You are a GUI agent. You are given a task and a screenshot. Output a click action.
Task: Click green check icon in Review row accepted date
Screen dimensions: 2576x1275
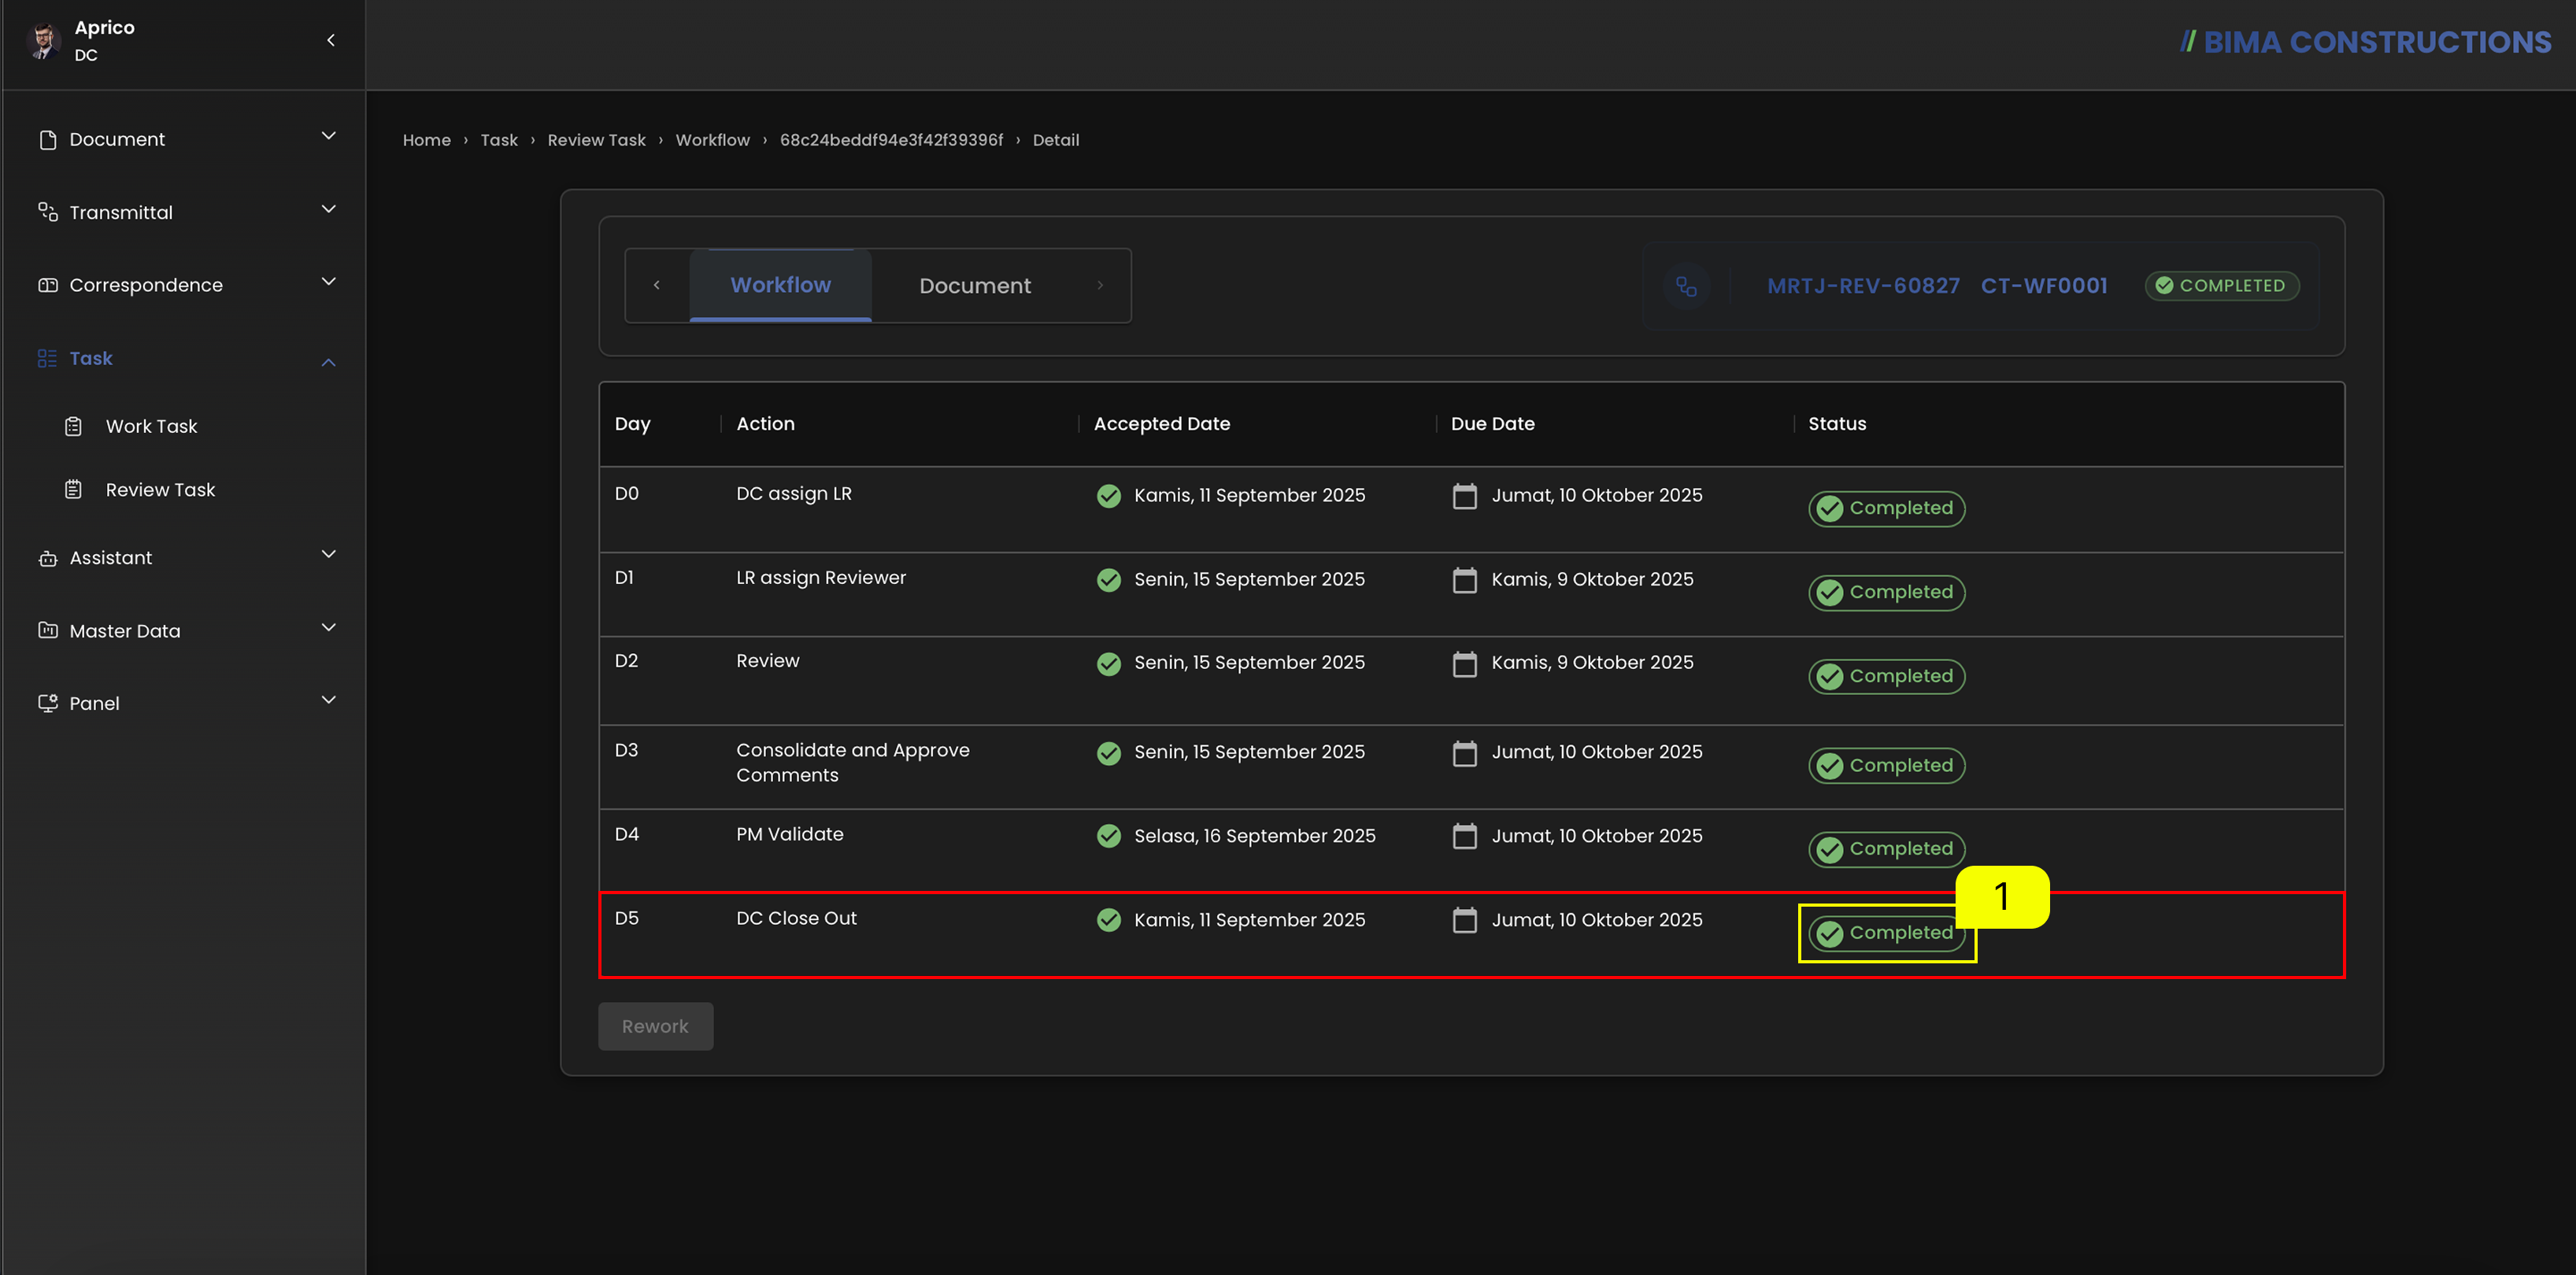tap(1108, 664)
